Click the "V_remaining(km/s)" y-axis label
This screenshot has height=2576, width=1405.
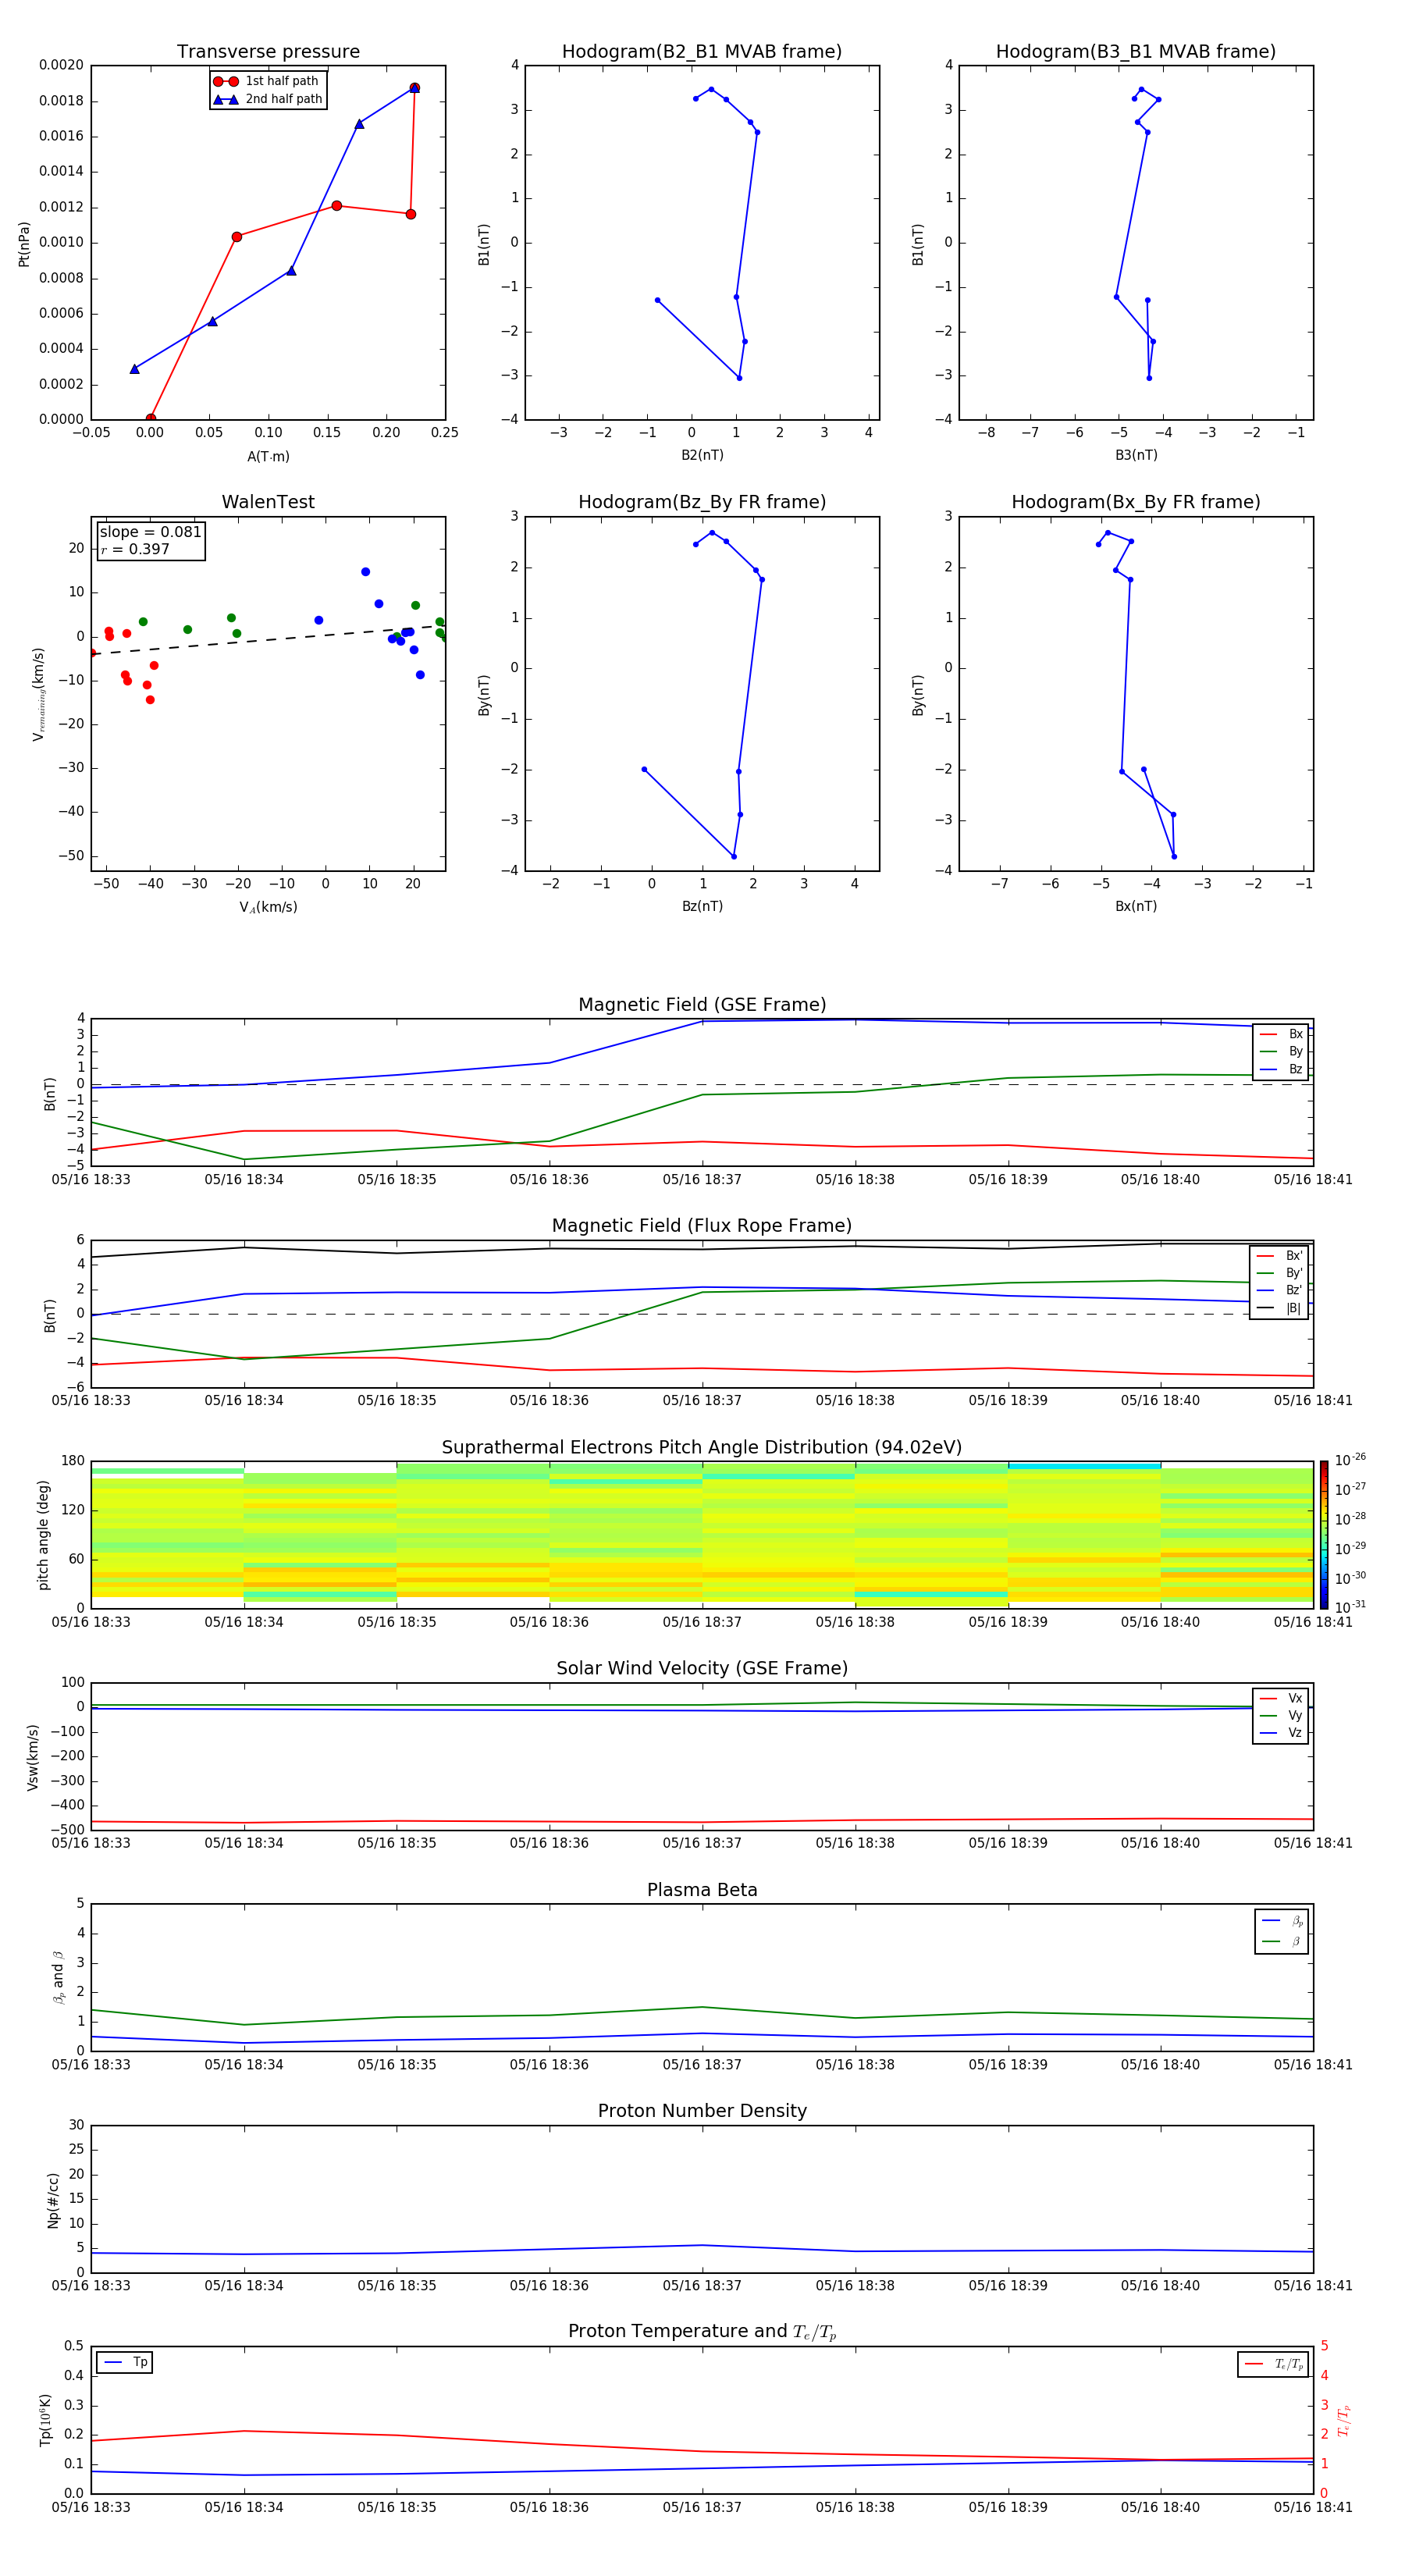pyautogui.click(x=38, y=694)
